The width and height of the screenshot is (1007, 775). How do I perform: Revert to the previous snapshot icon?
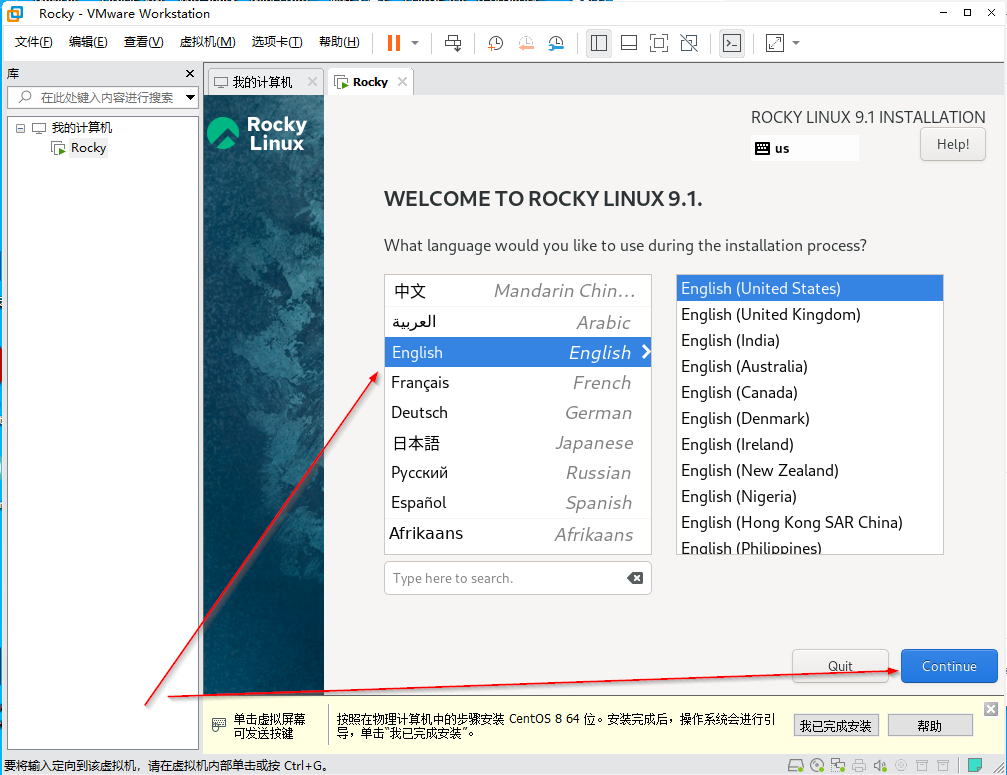coord(526,43)
